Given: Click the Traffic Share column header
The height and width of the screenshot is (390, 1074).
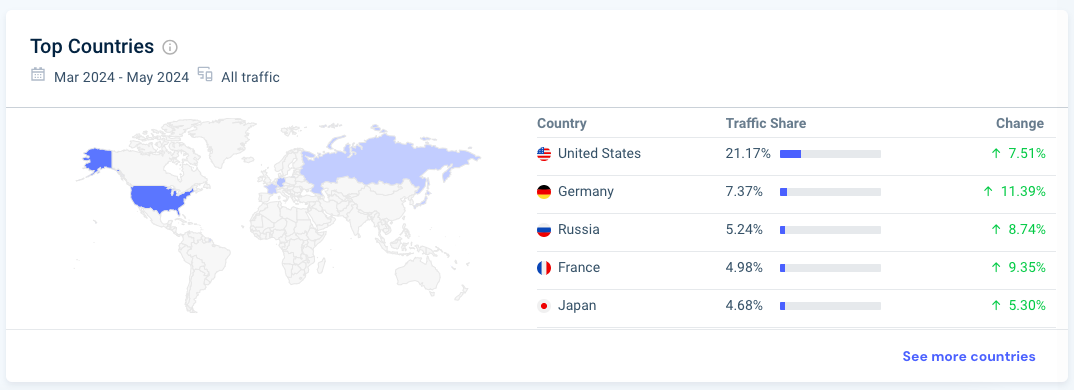Looking at the screenshot, I should pyautogui.click(x=766, y=123).
